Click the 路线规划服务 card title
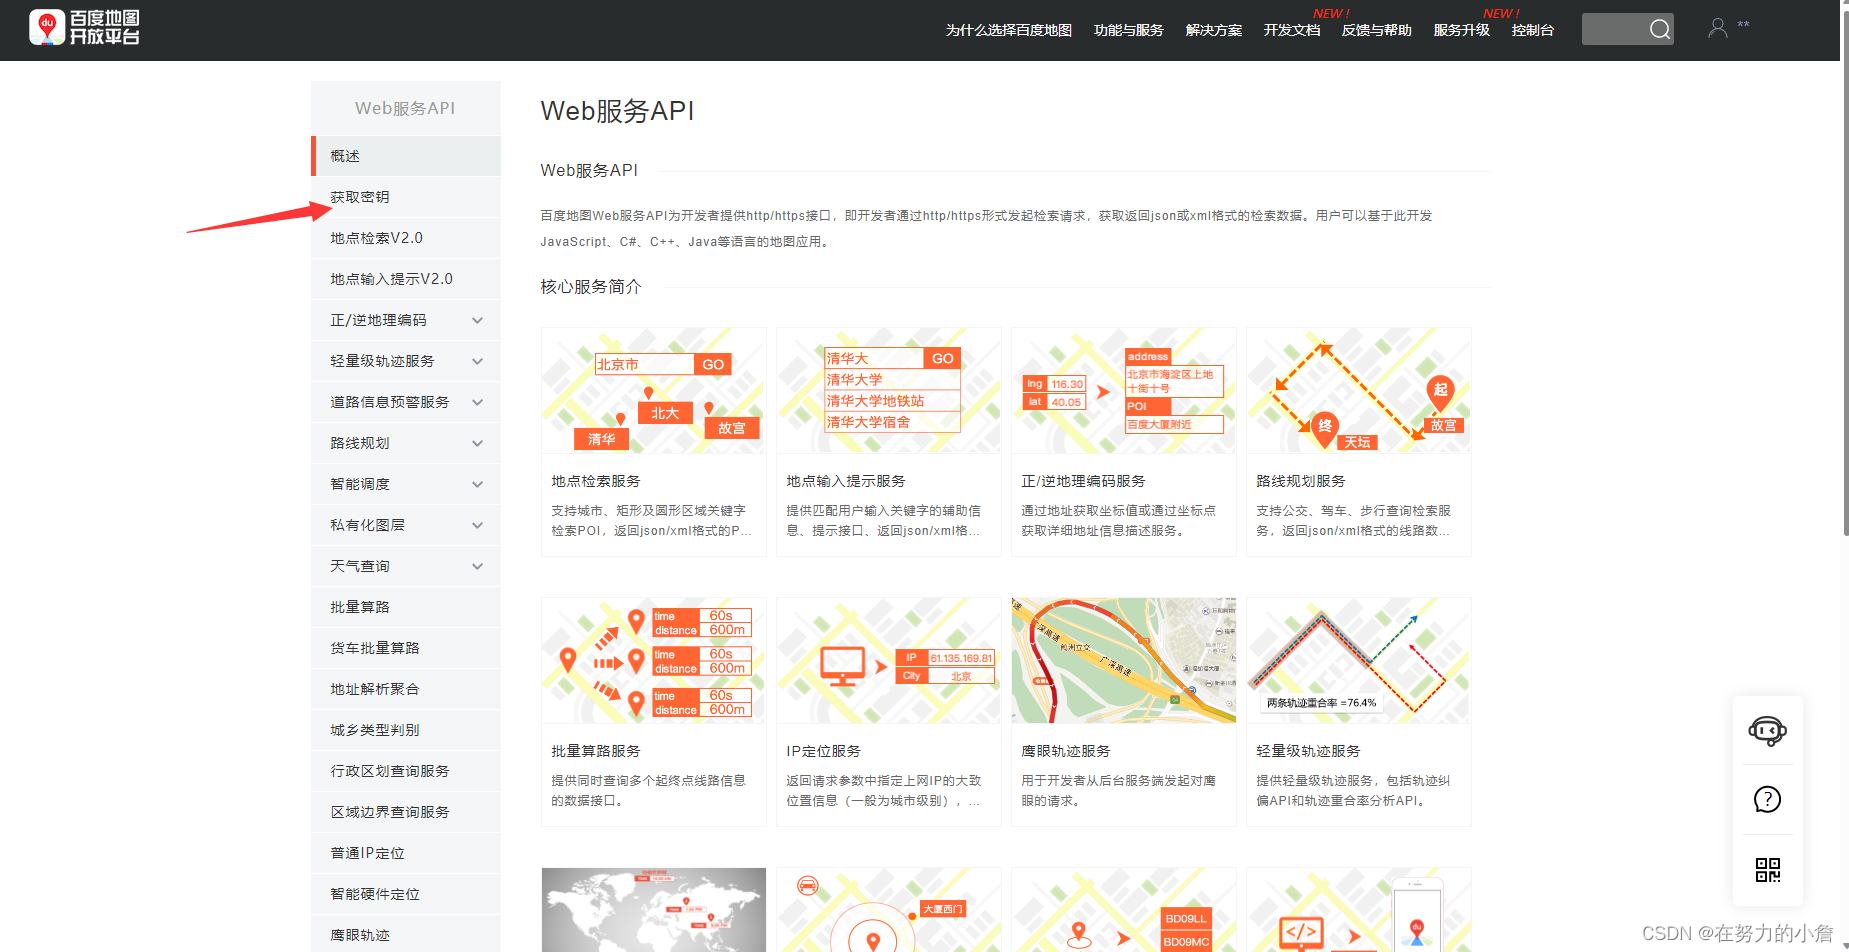Screen dimensions: 1849x952 1301,481
